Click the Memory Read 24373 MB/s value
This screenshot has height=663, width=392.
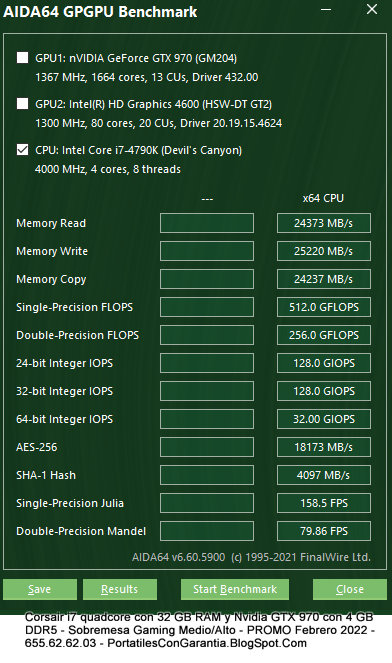point(324,223)
